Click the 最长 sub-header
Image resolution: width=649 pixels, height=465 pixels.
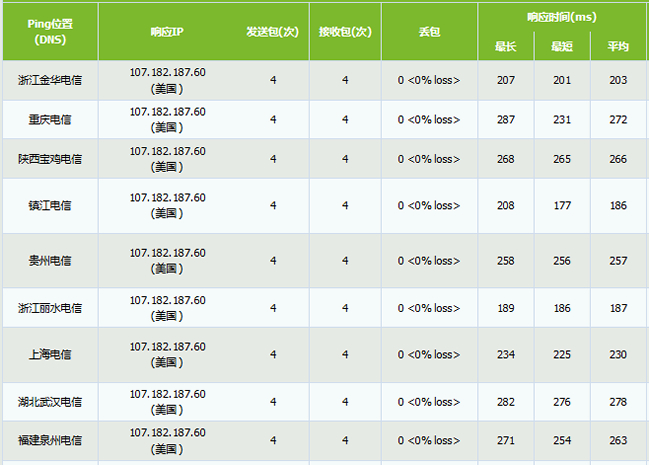506,46
